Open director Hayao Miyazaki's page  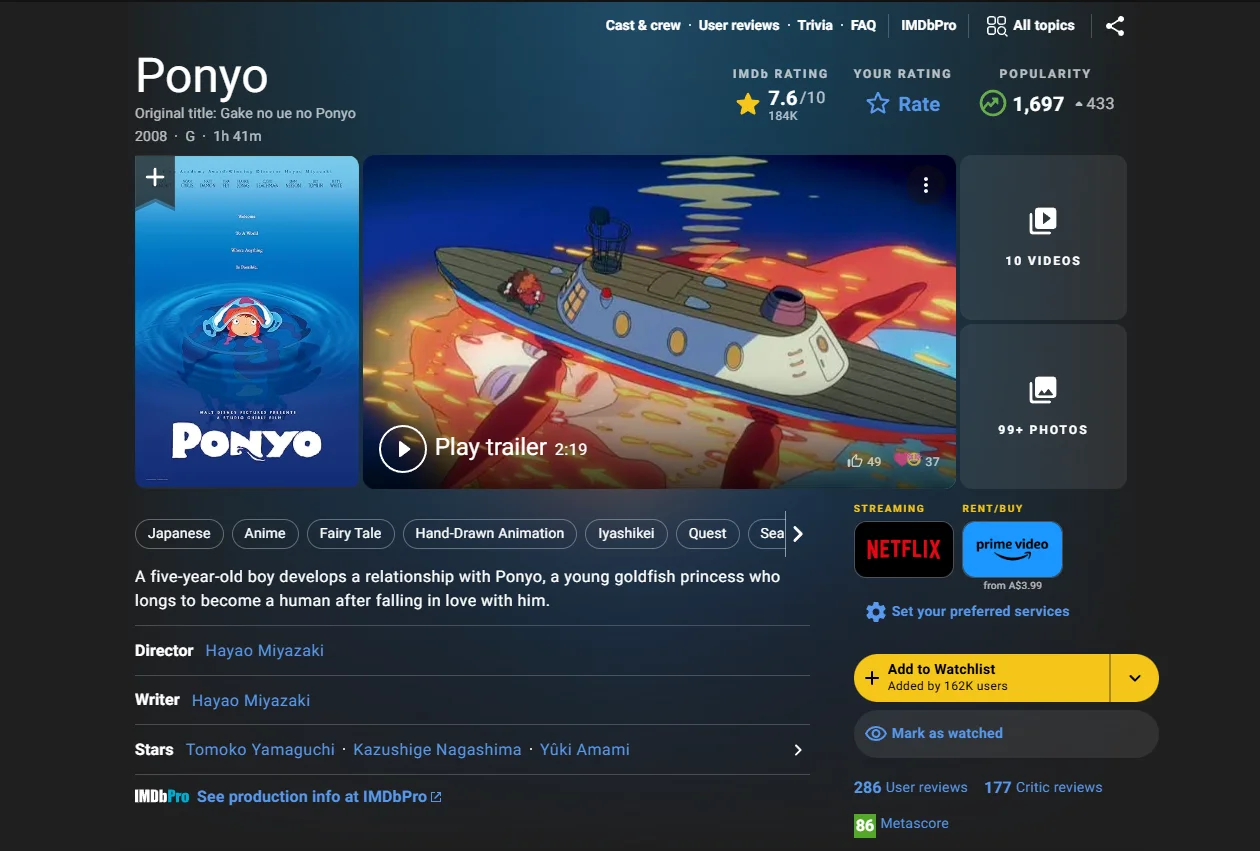(x=263, y=650)
